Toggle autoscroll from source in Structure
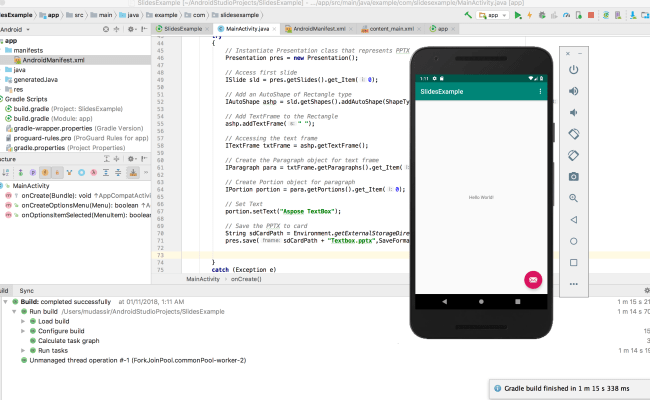The height and width of the screenshot is (400, 650). click(x=133, y=172)
